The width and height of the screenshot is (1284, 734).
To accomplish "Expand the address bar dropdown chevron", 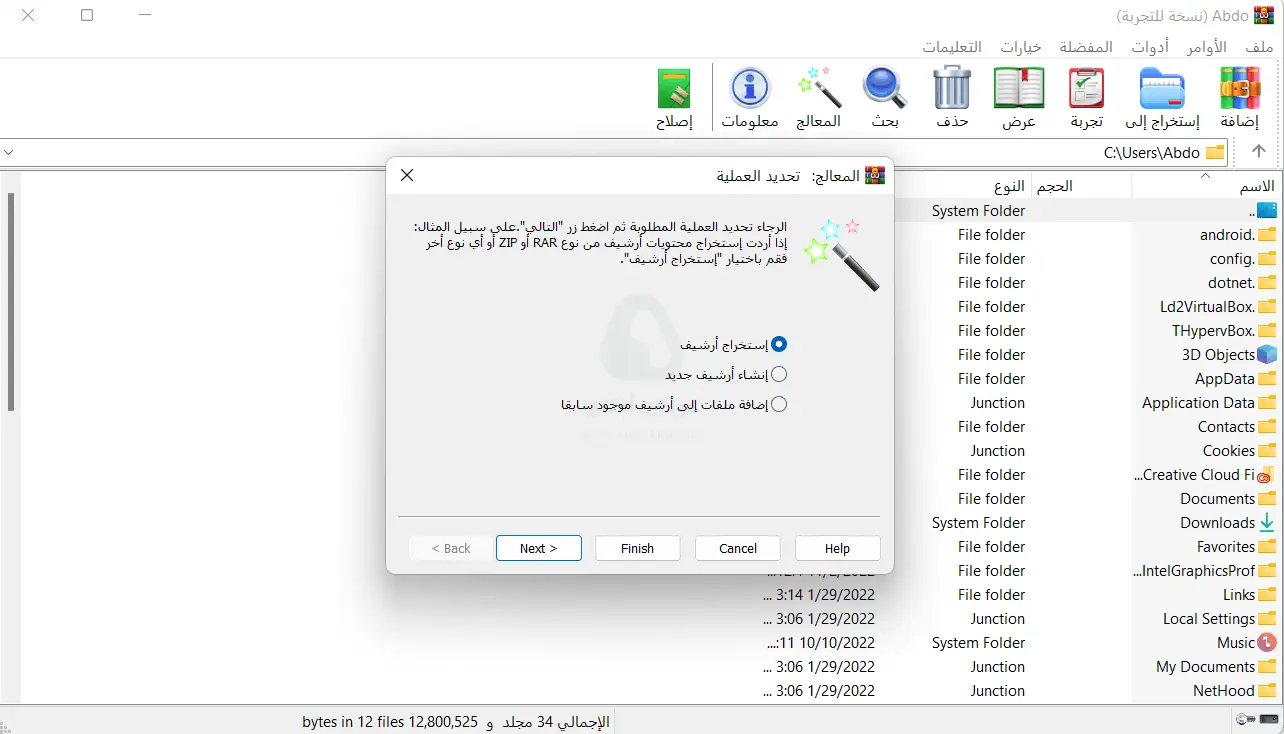I will 10,152.
